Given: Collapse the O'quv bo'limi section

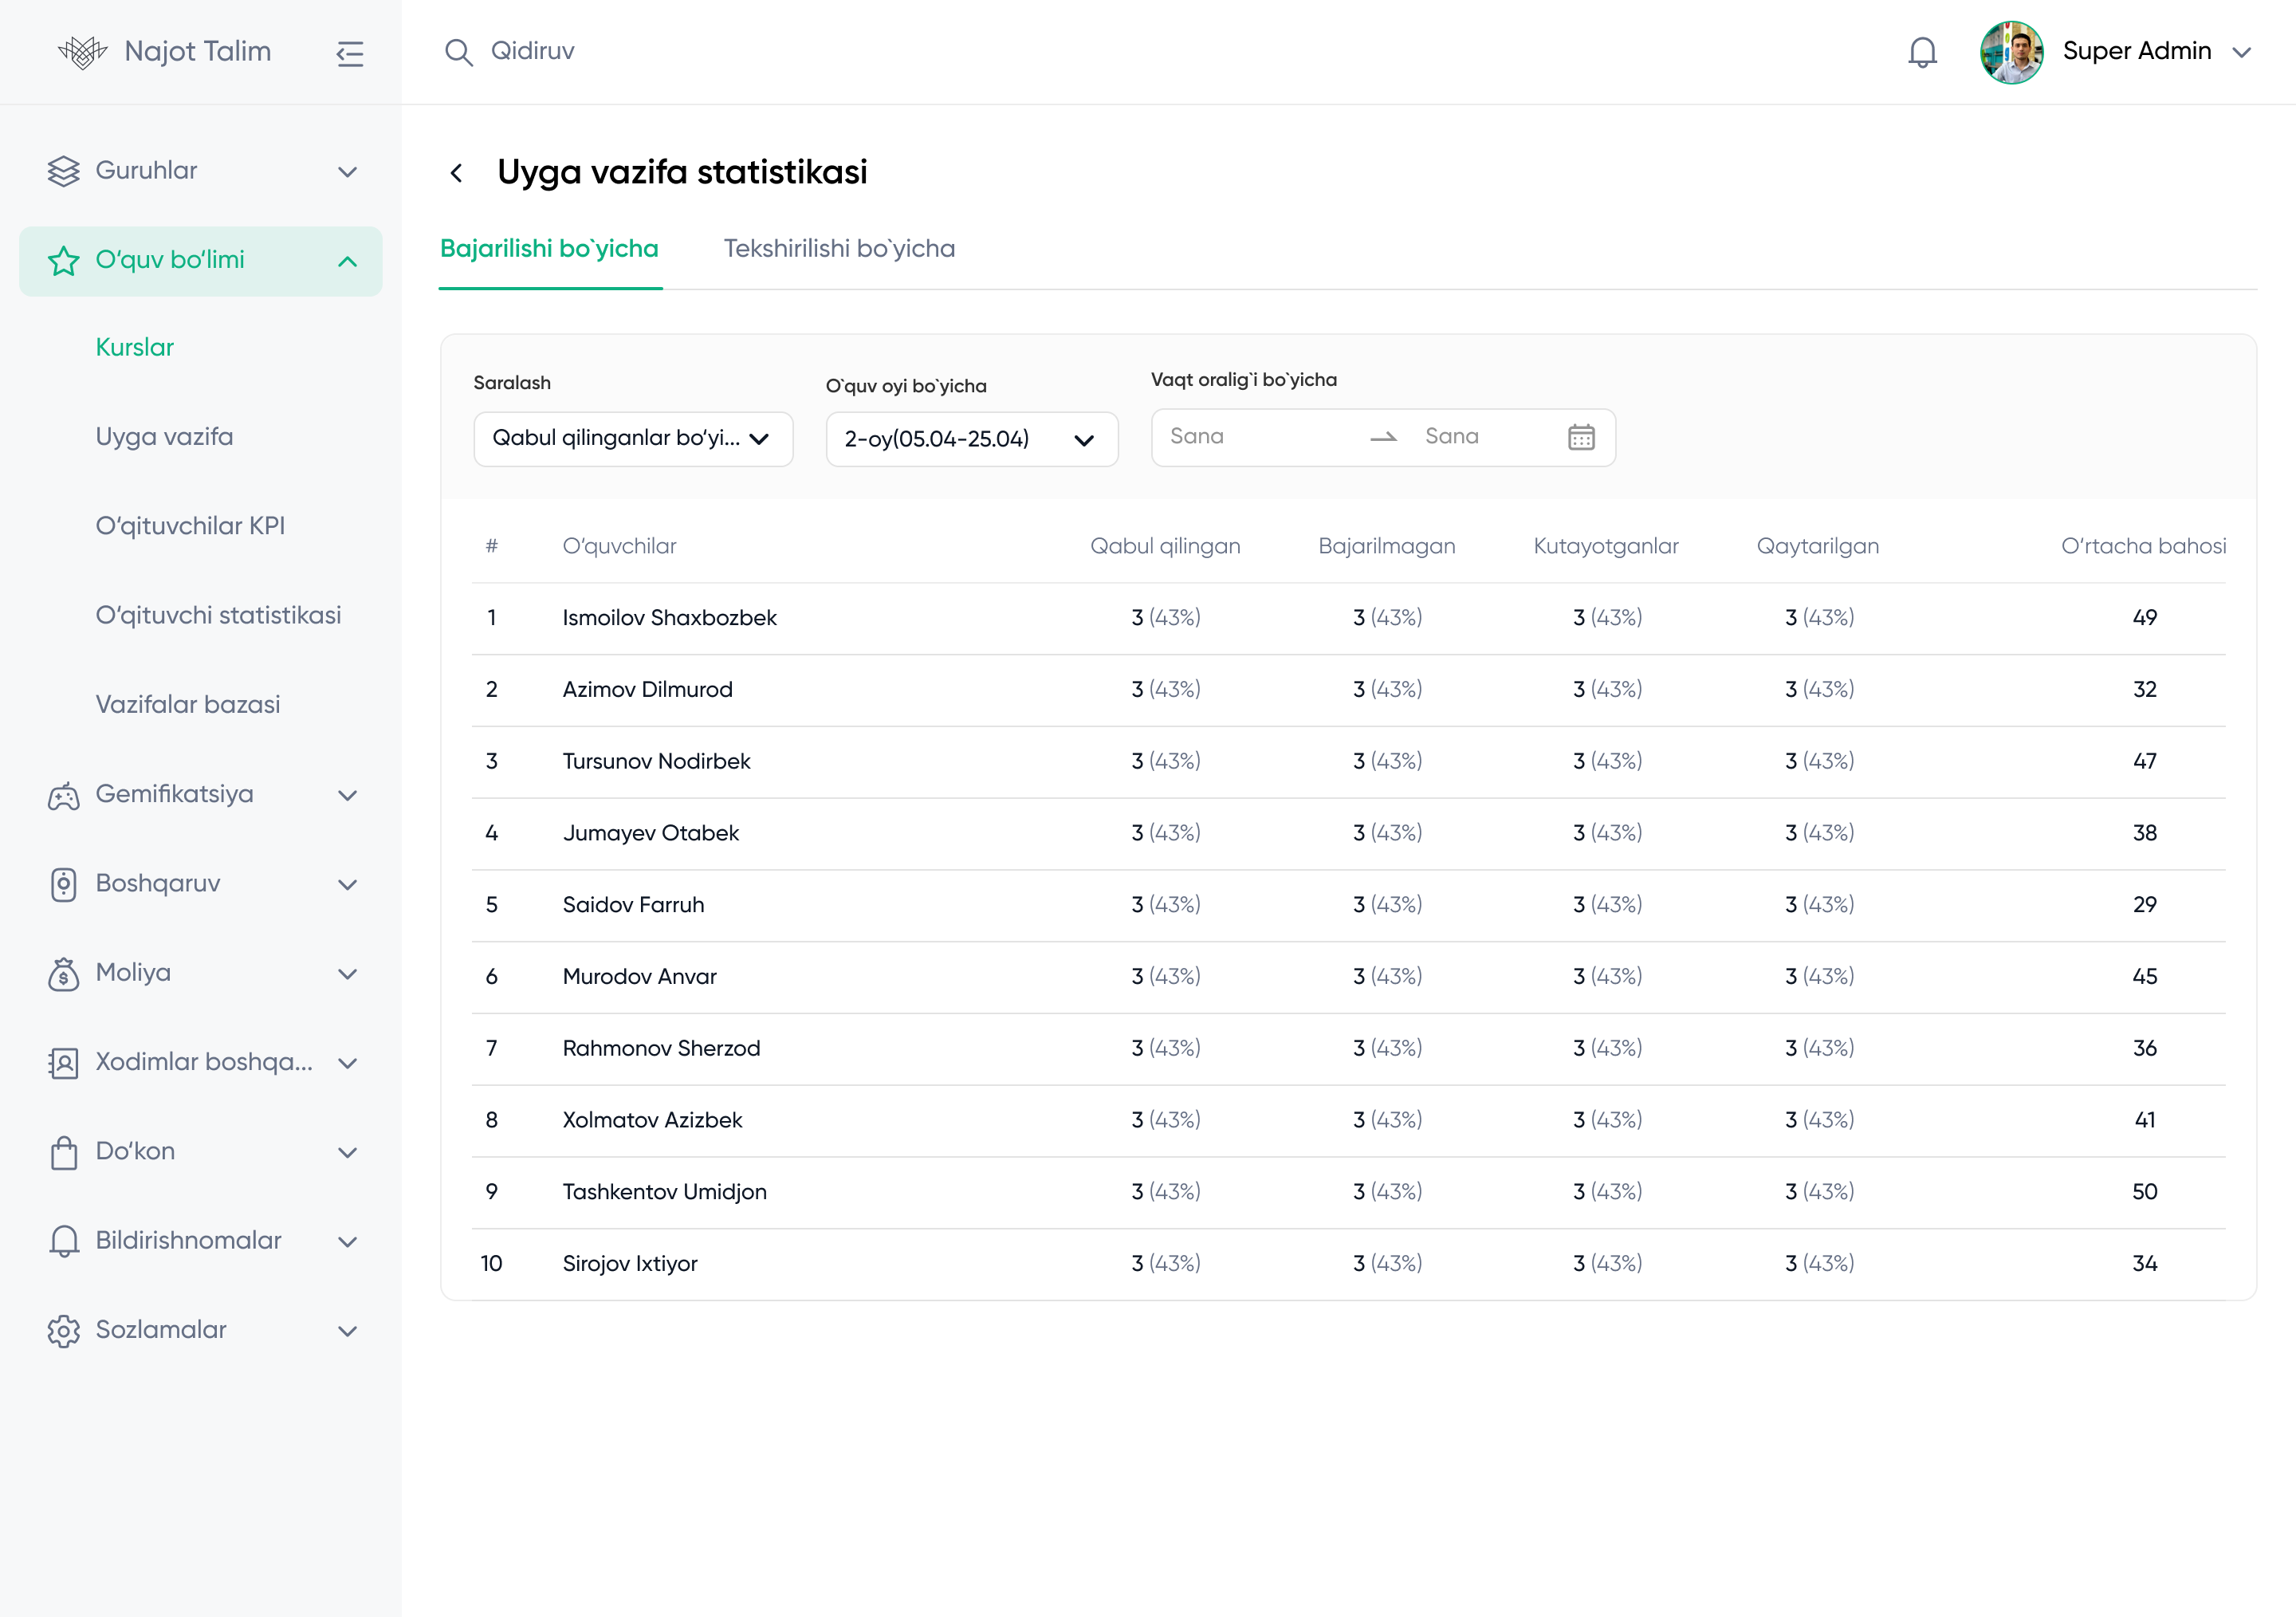Looking at the screenshot, I should (347, 262).
